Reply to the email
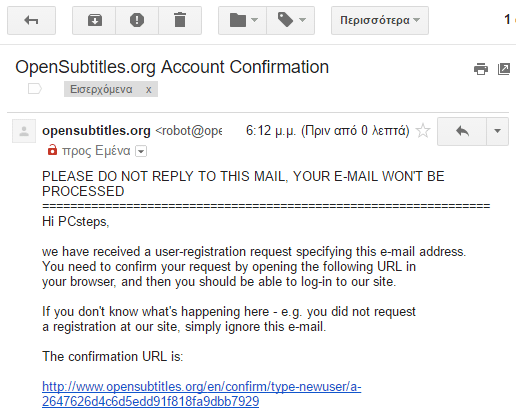This screenshot has width=516, height=415. [462, 131]
